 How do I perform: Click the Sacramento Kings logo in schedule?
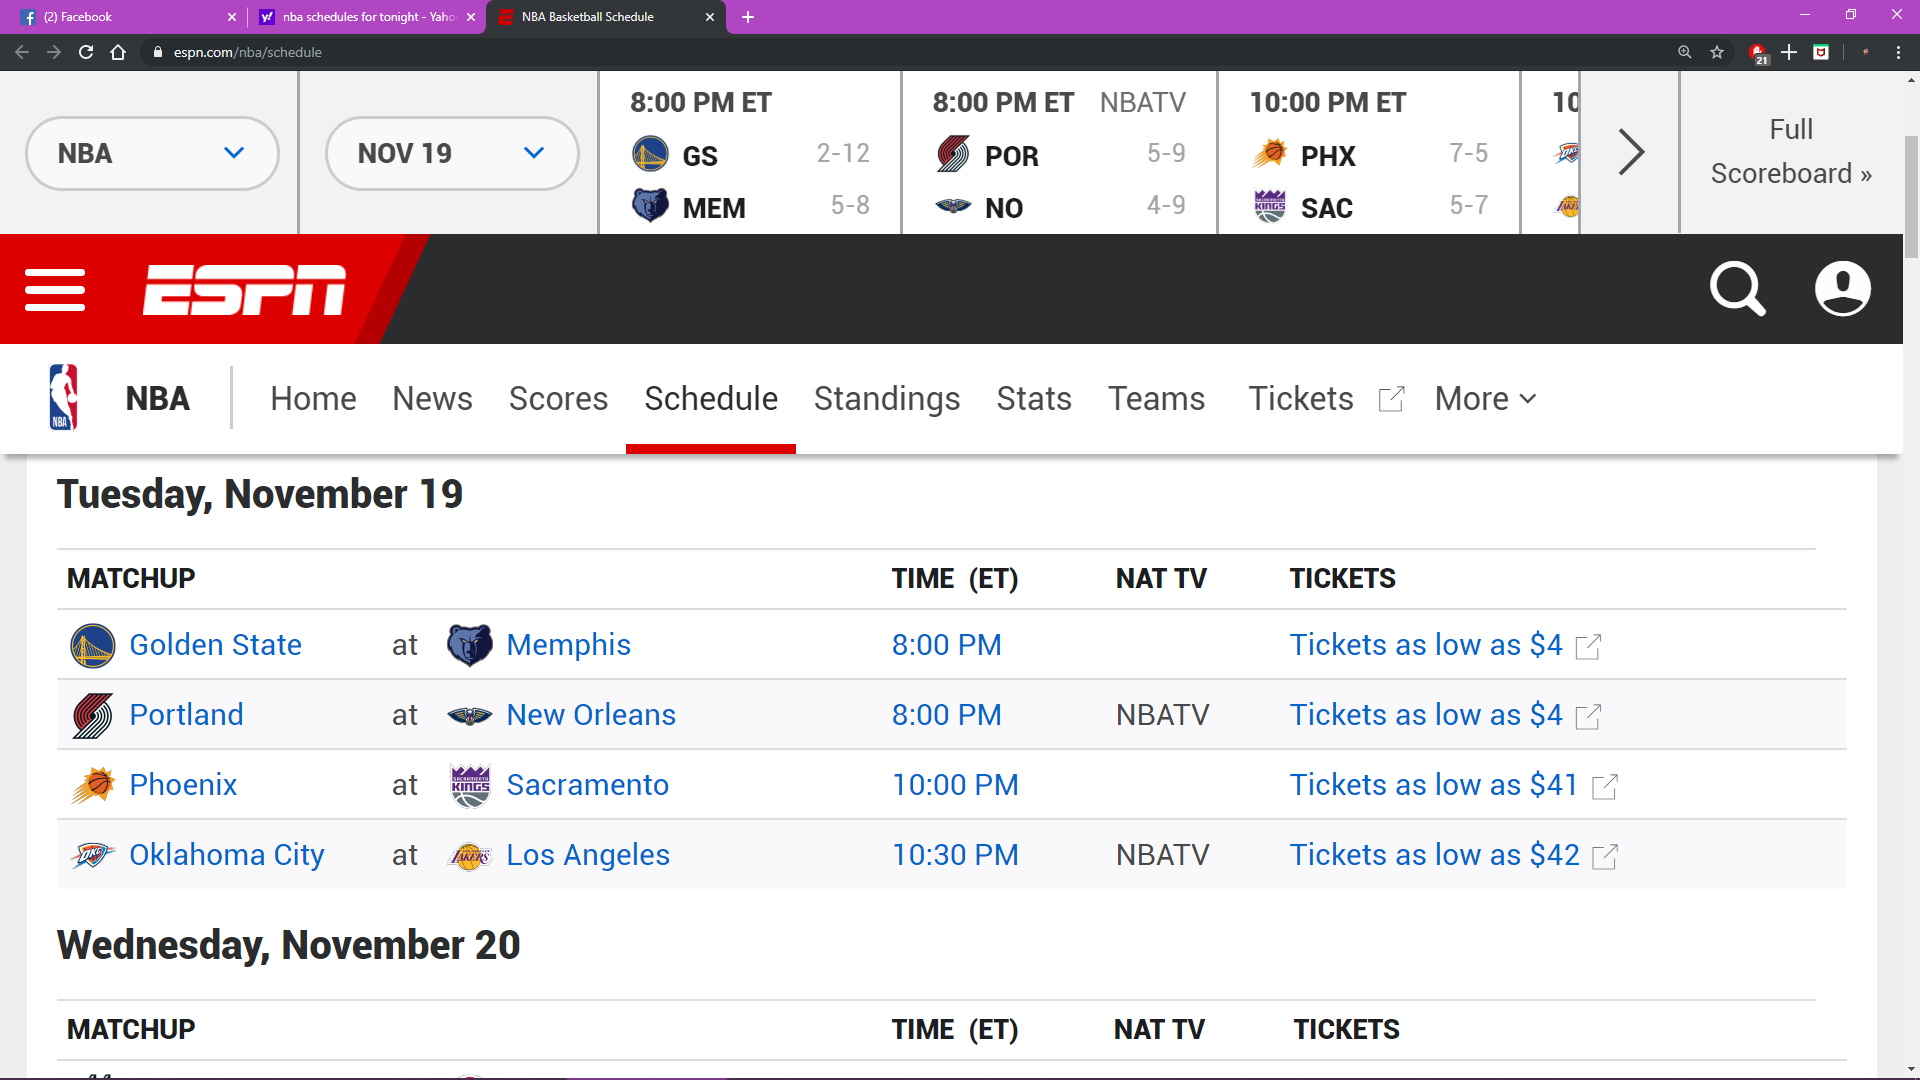470,786
